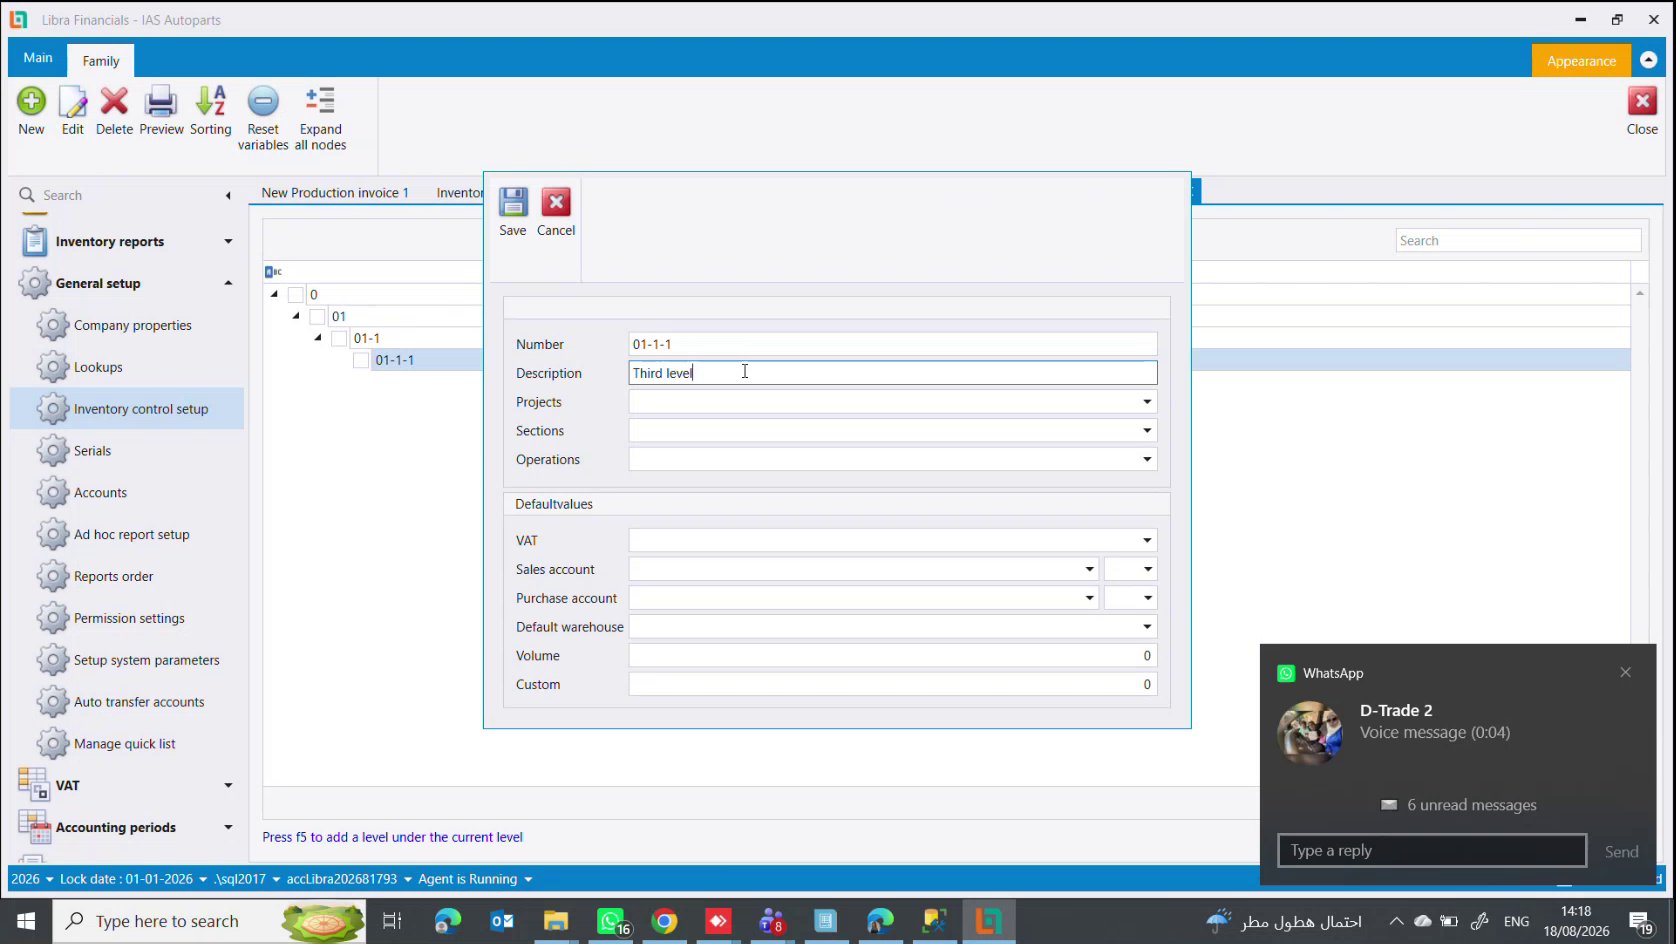The width and height of the screenshot is (1676, 944).
Task: Click the Edit toolbar icon
Action: pos(72,102)
